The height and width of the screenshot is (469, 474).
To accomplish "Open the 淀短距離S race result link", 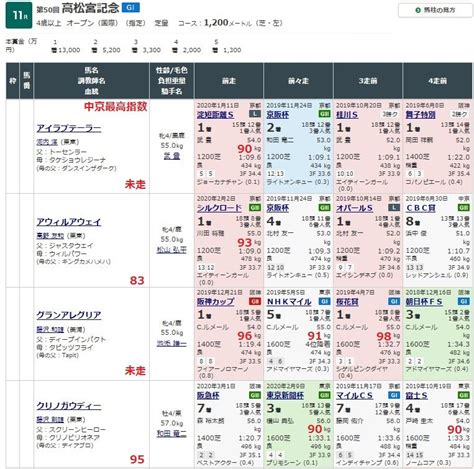I will [x=215, y=115].
